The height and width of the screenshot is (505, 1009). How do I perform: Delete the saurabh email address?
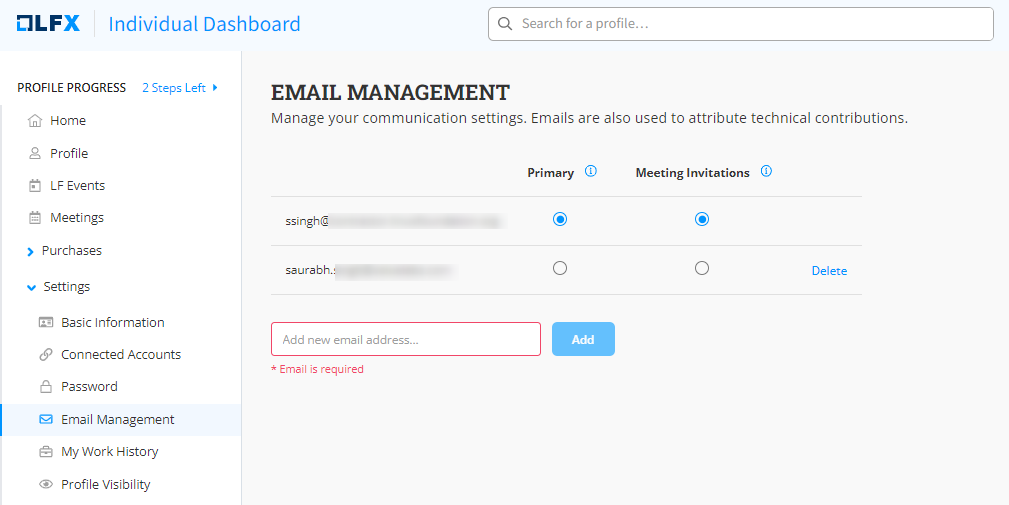[x=829, y=271]
